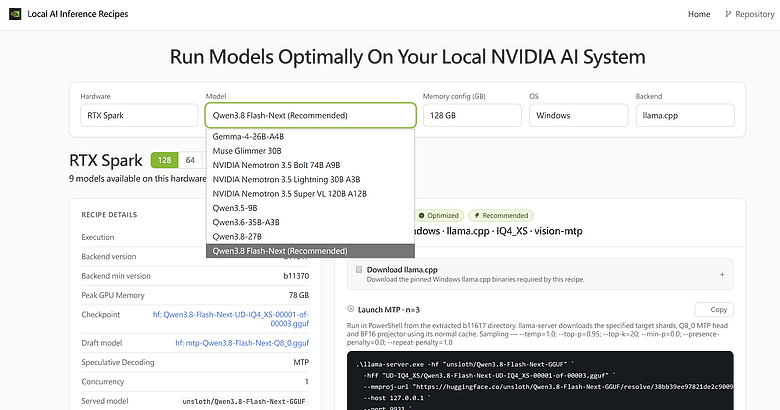Viewport: 780px width, 410px height.
Task: Open the Backend dropdown showing llama.cpp
Action: coord(685,115)
